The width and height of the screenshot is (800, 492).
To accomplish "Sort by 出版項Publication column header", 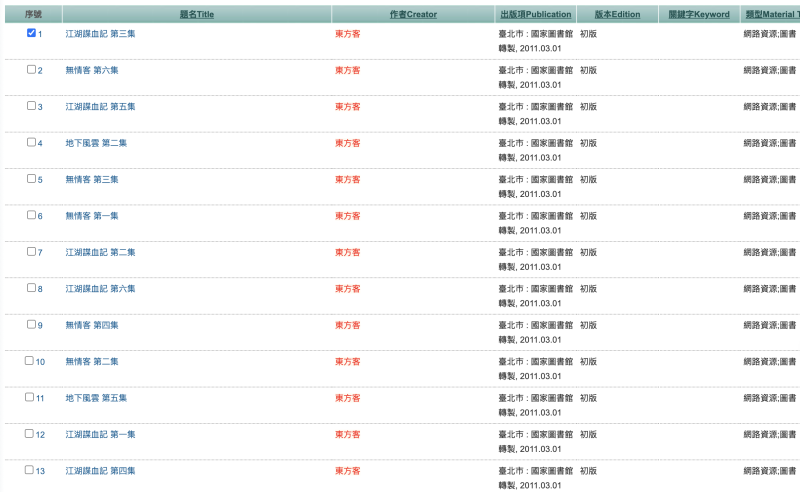I will pos(535,15).
